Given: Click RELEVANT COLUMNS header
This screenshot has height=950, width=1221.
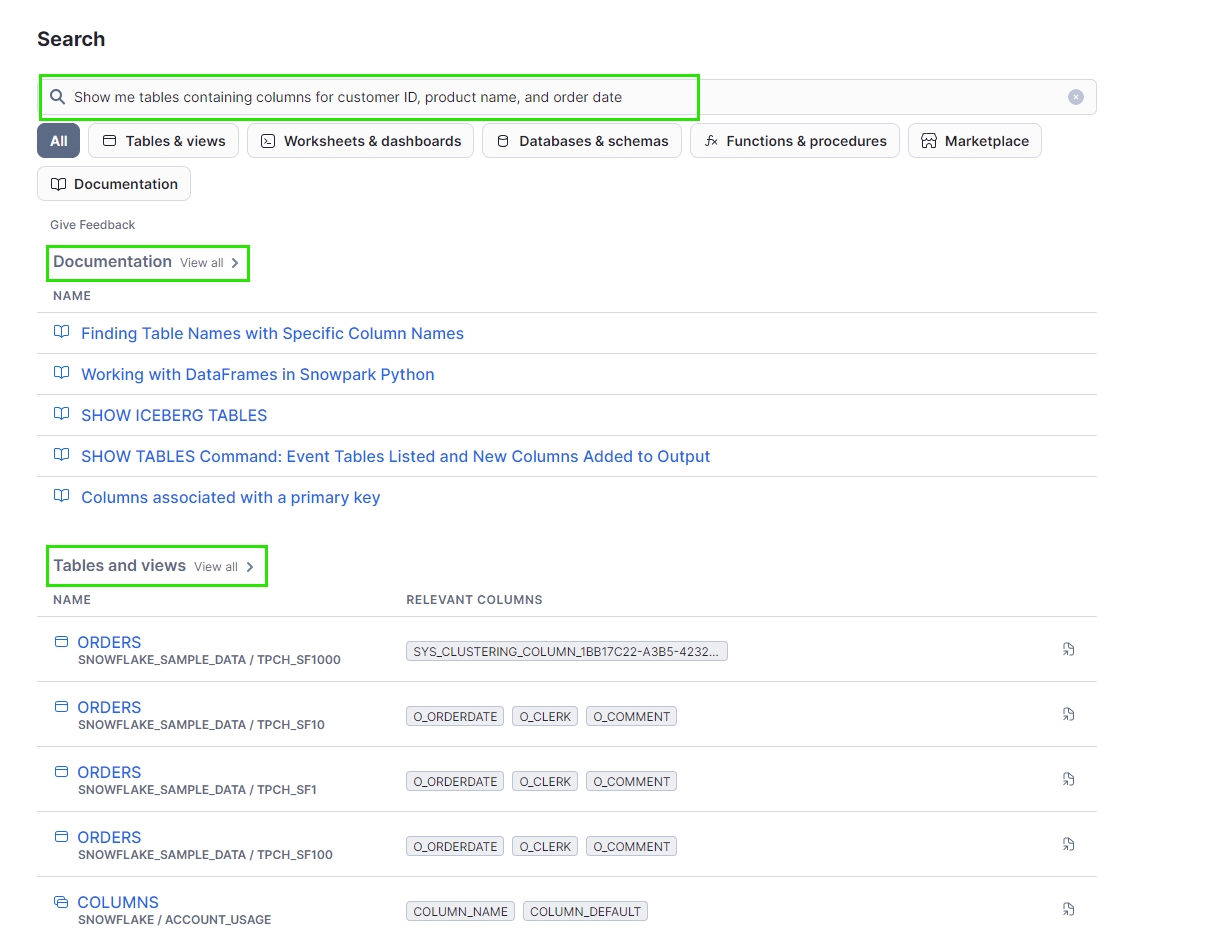Looking at the screenshot, I should (x=474, y=600).
